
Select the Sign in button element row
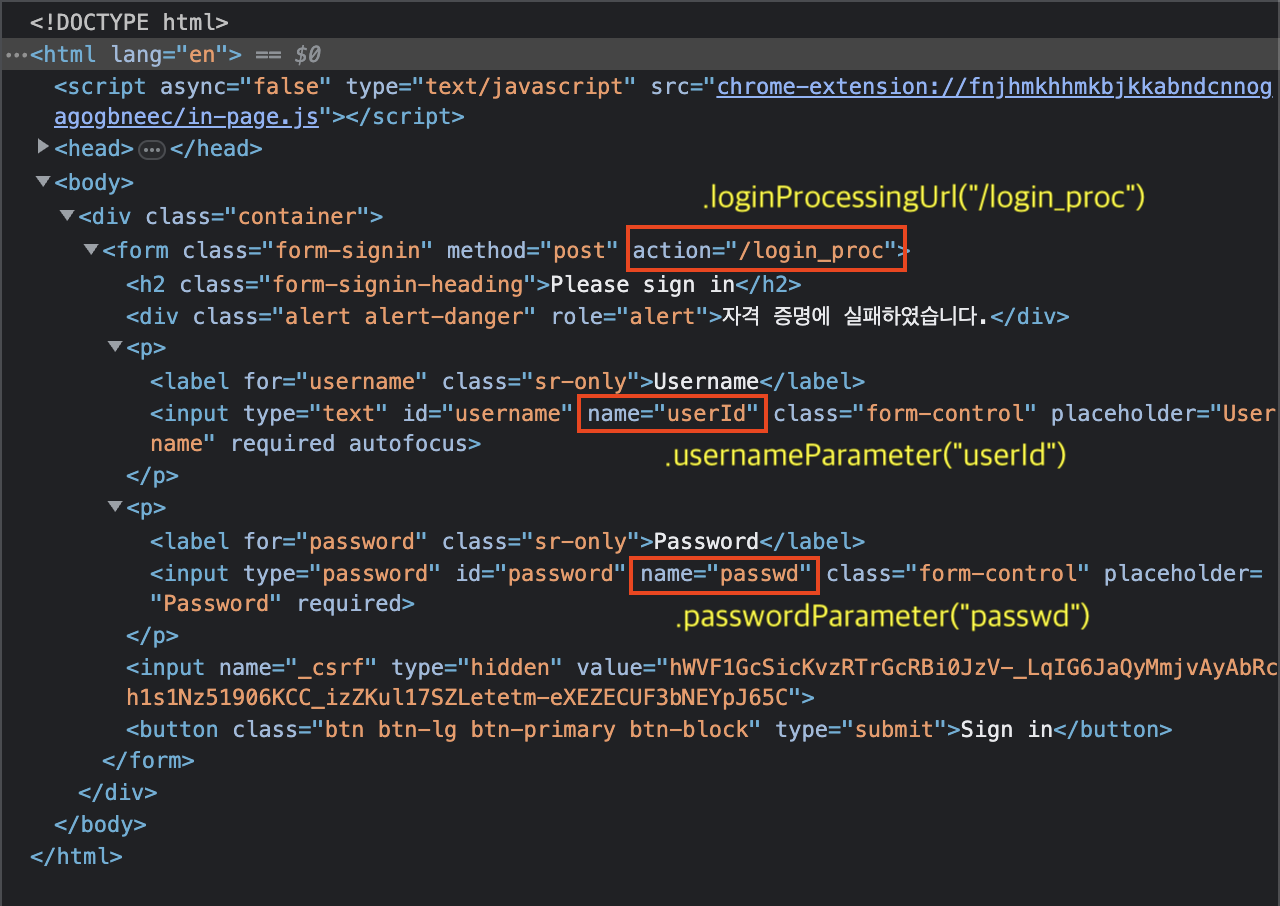[648, 729]
